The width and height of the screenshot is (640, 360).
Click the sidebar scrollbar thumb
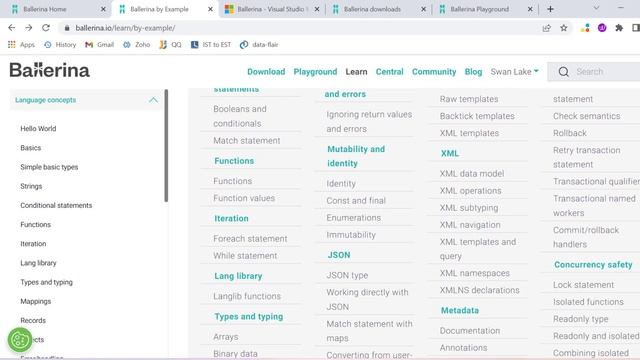[166, 146]
